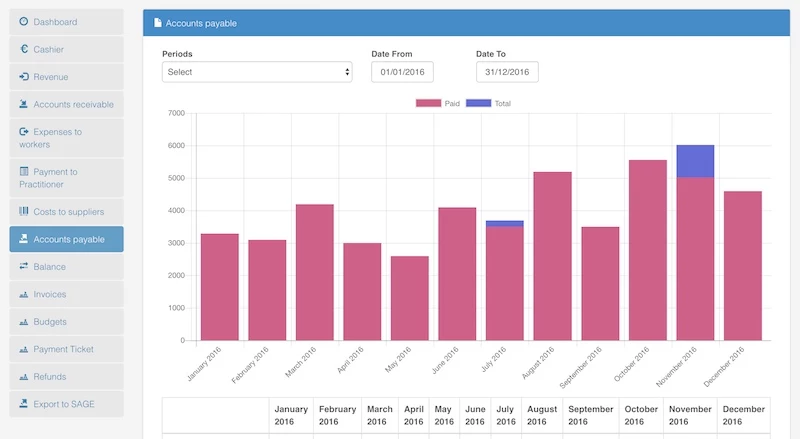Screen dimensions: 800x439
Task: Click the Revenue sign-in arrow icon
Action: [x=24, y=77]
